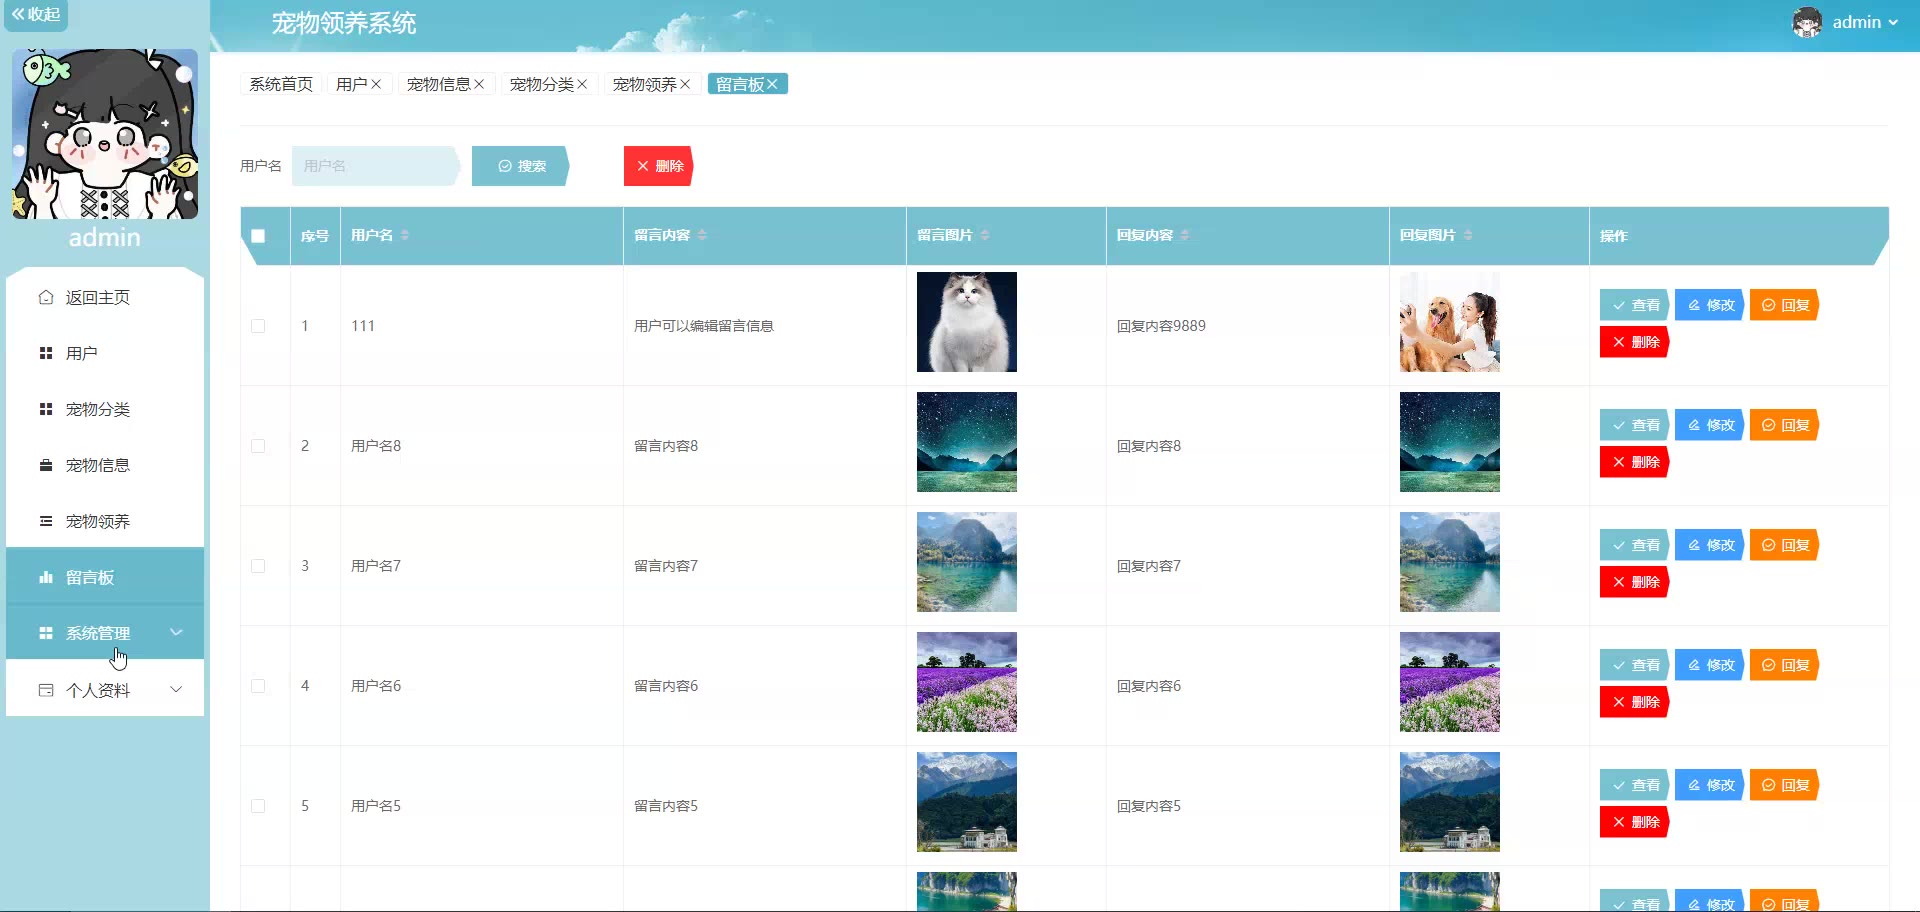
Task: Click the card icon beside 个人资料
Action: pos(46,690)
